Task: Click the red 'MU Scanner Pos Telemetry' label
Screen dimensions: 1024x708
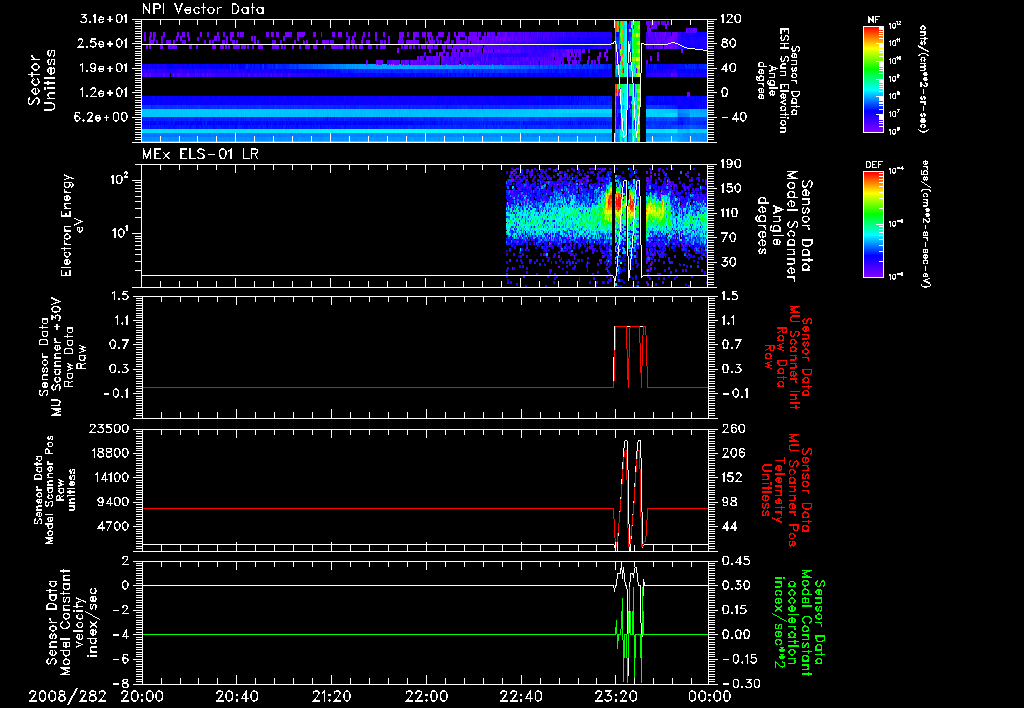Action: tap(786, 490)
